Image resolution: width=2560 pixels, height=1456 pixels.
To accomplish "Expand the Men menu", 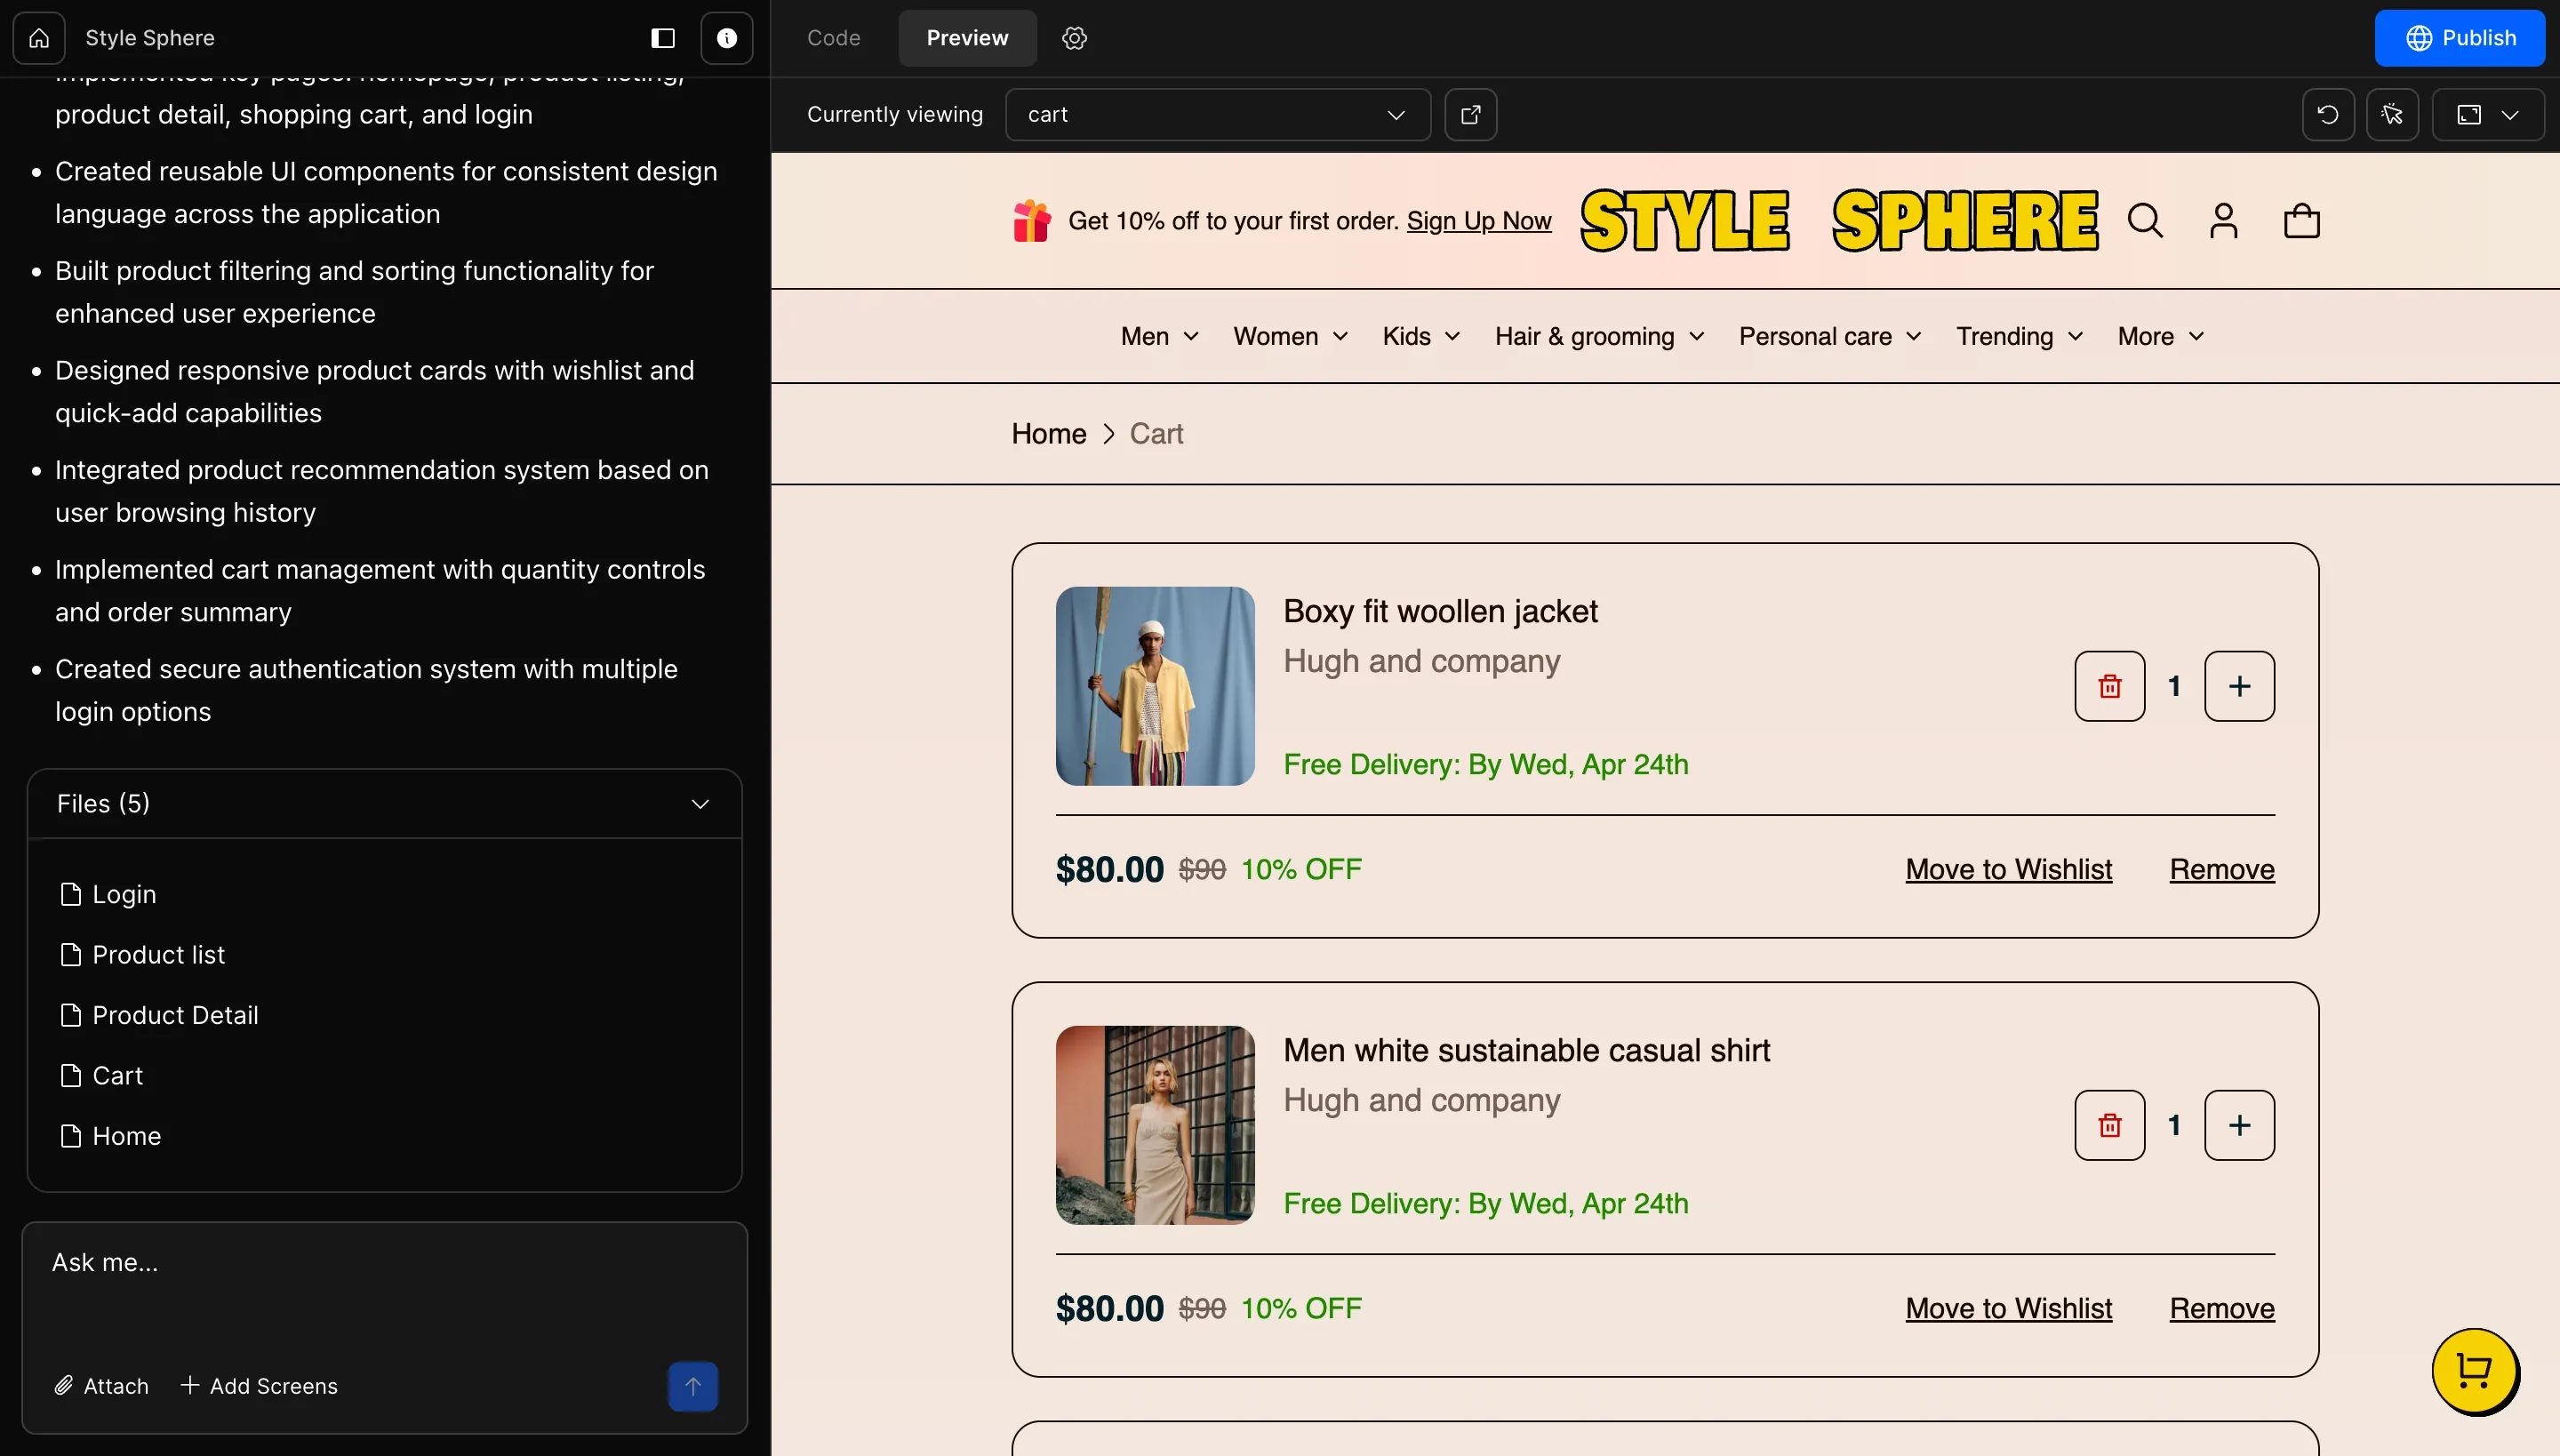I will [x=1160, y=336].
